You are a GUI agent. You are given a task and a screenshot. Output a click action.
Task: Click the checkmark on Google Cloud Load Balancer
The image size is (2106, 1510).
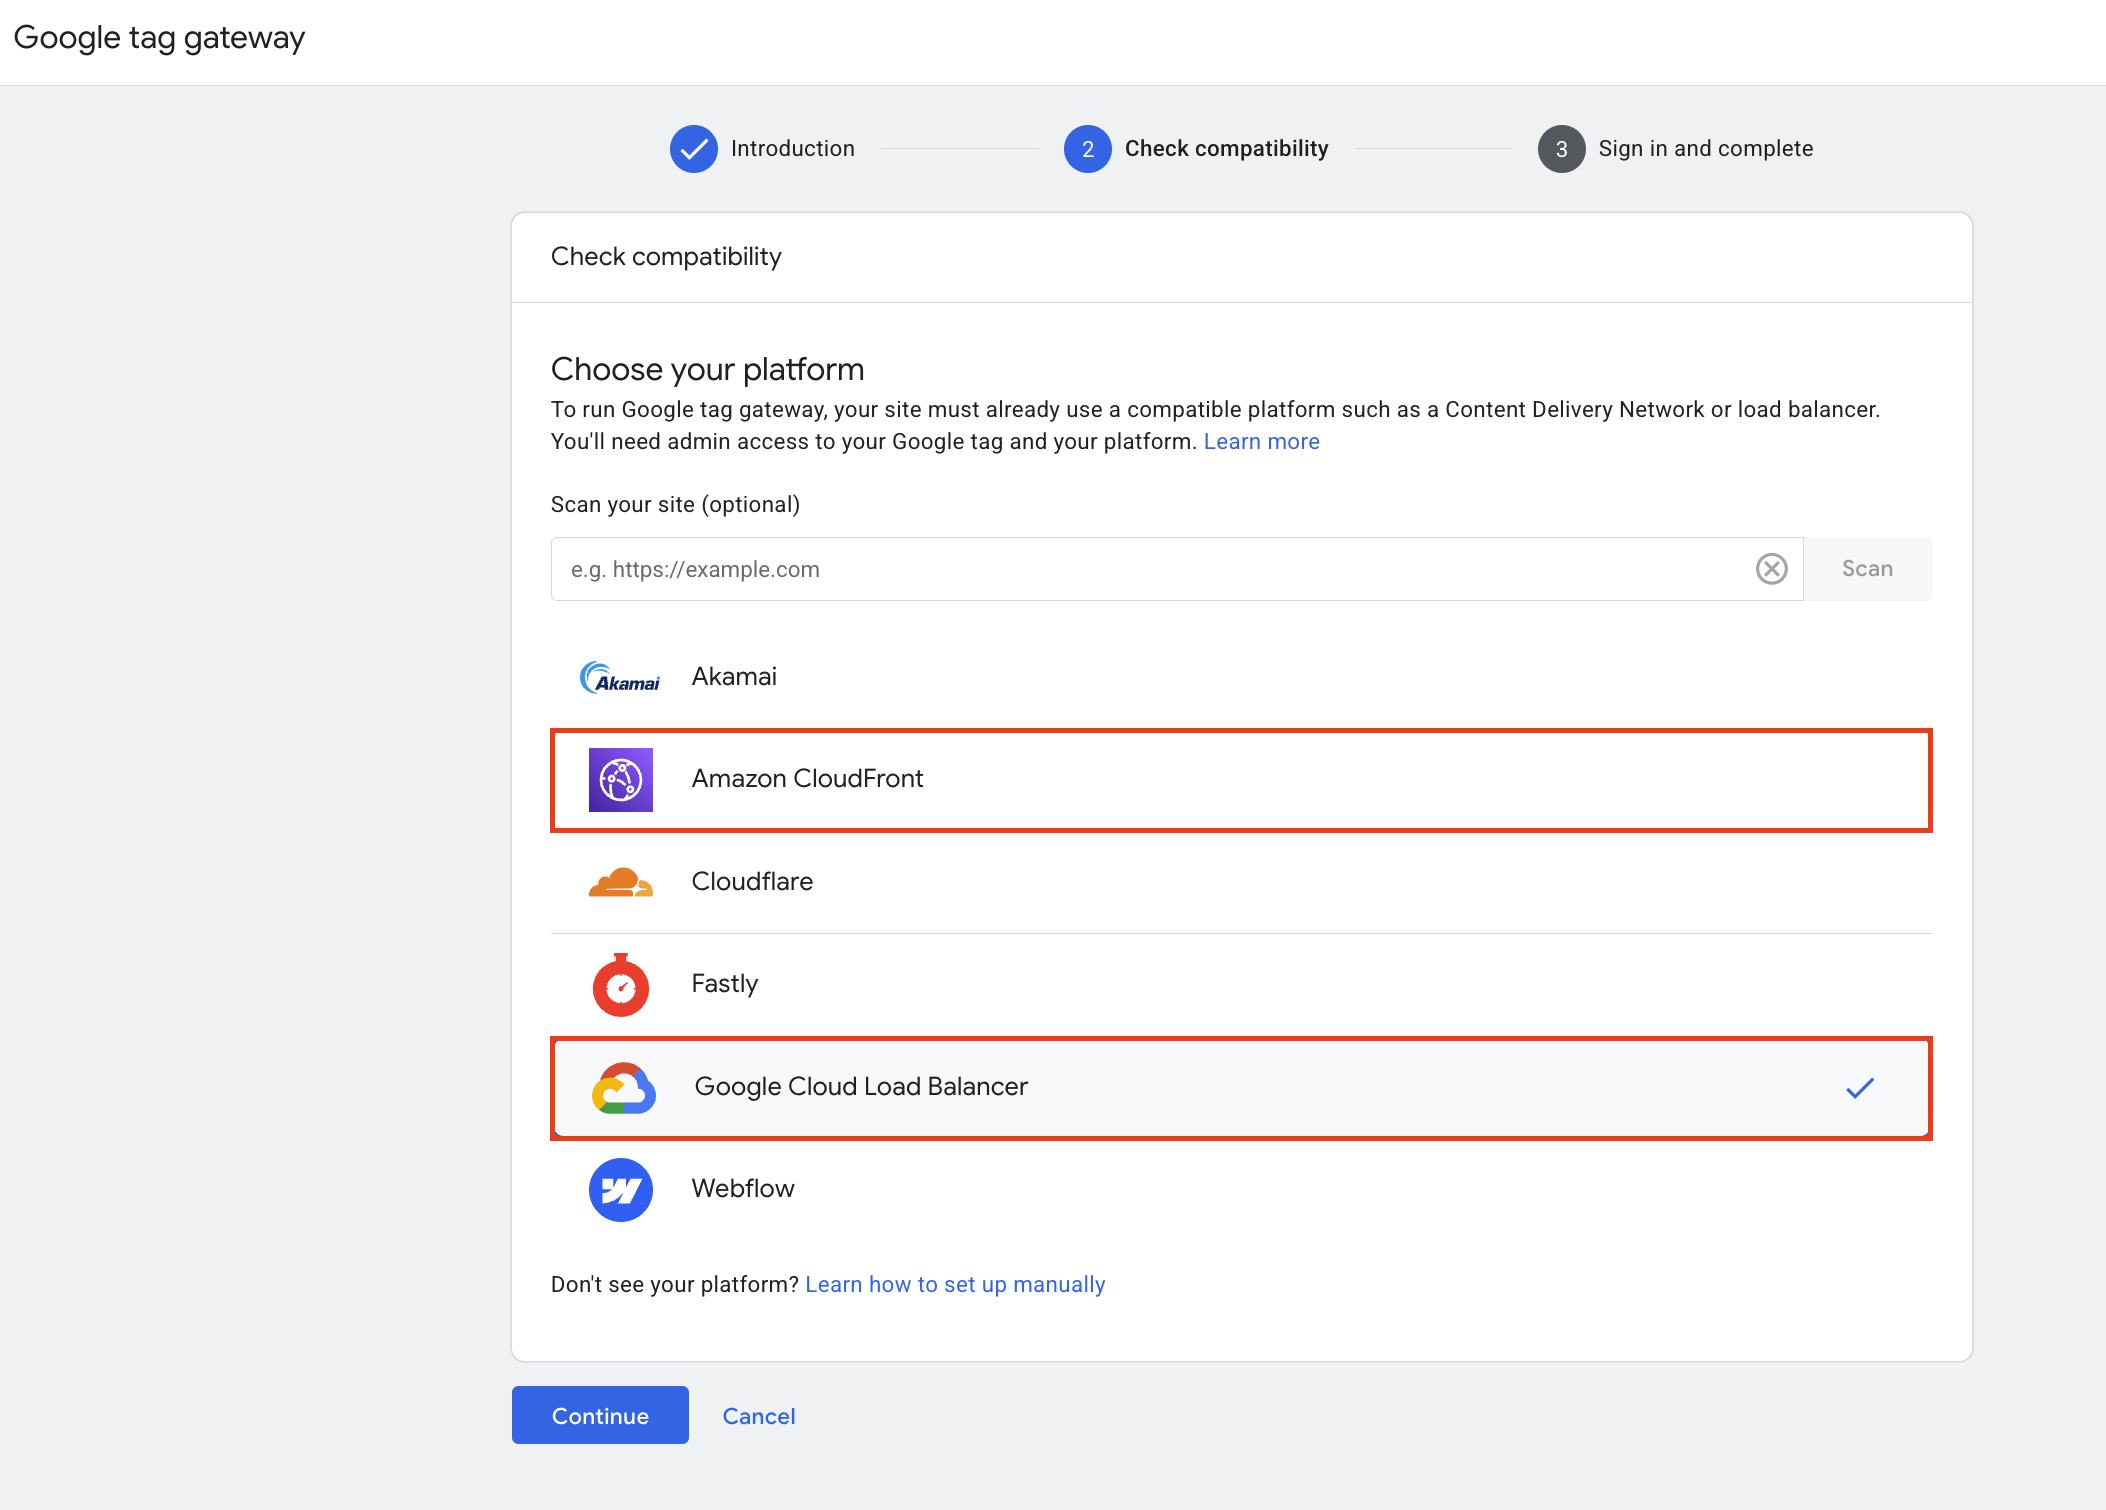(x=1860, y=1088)
